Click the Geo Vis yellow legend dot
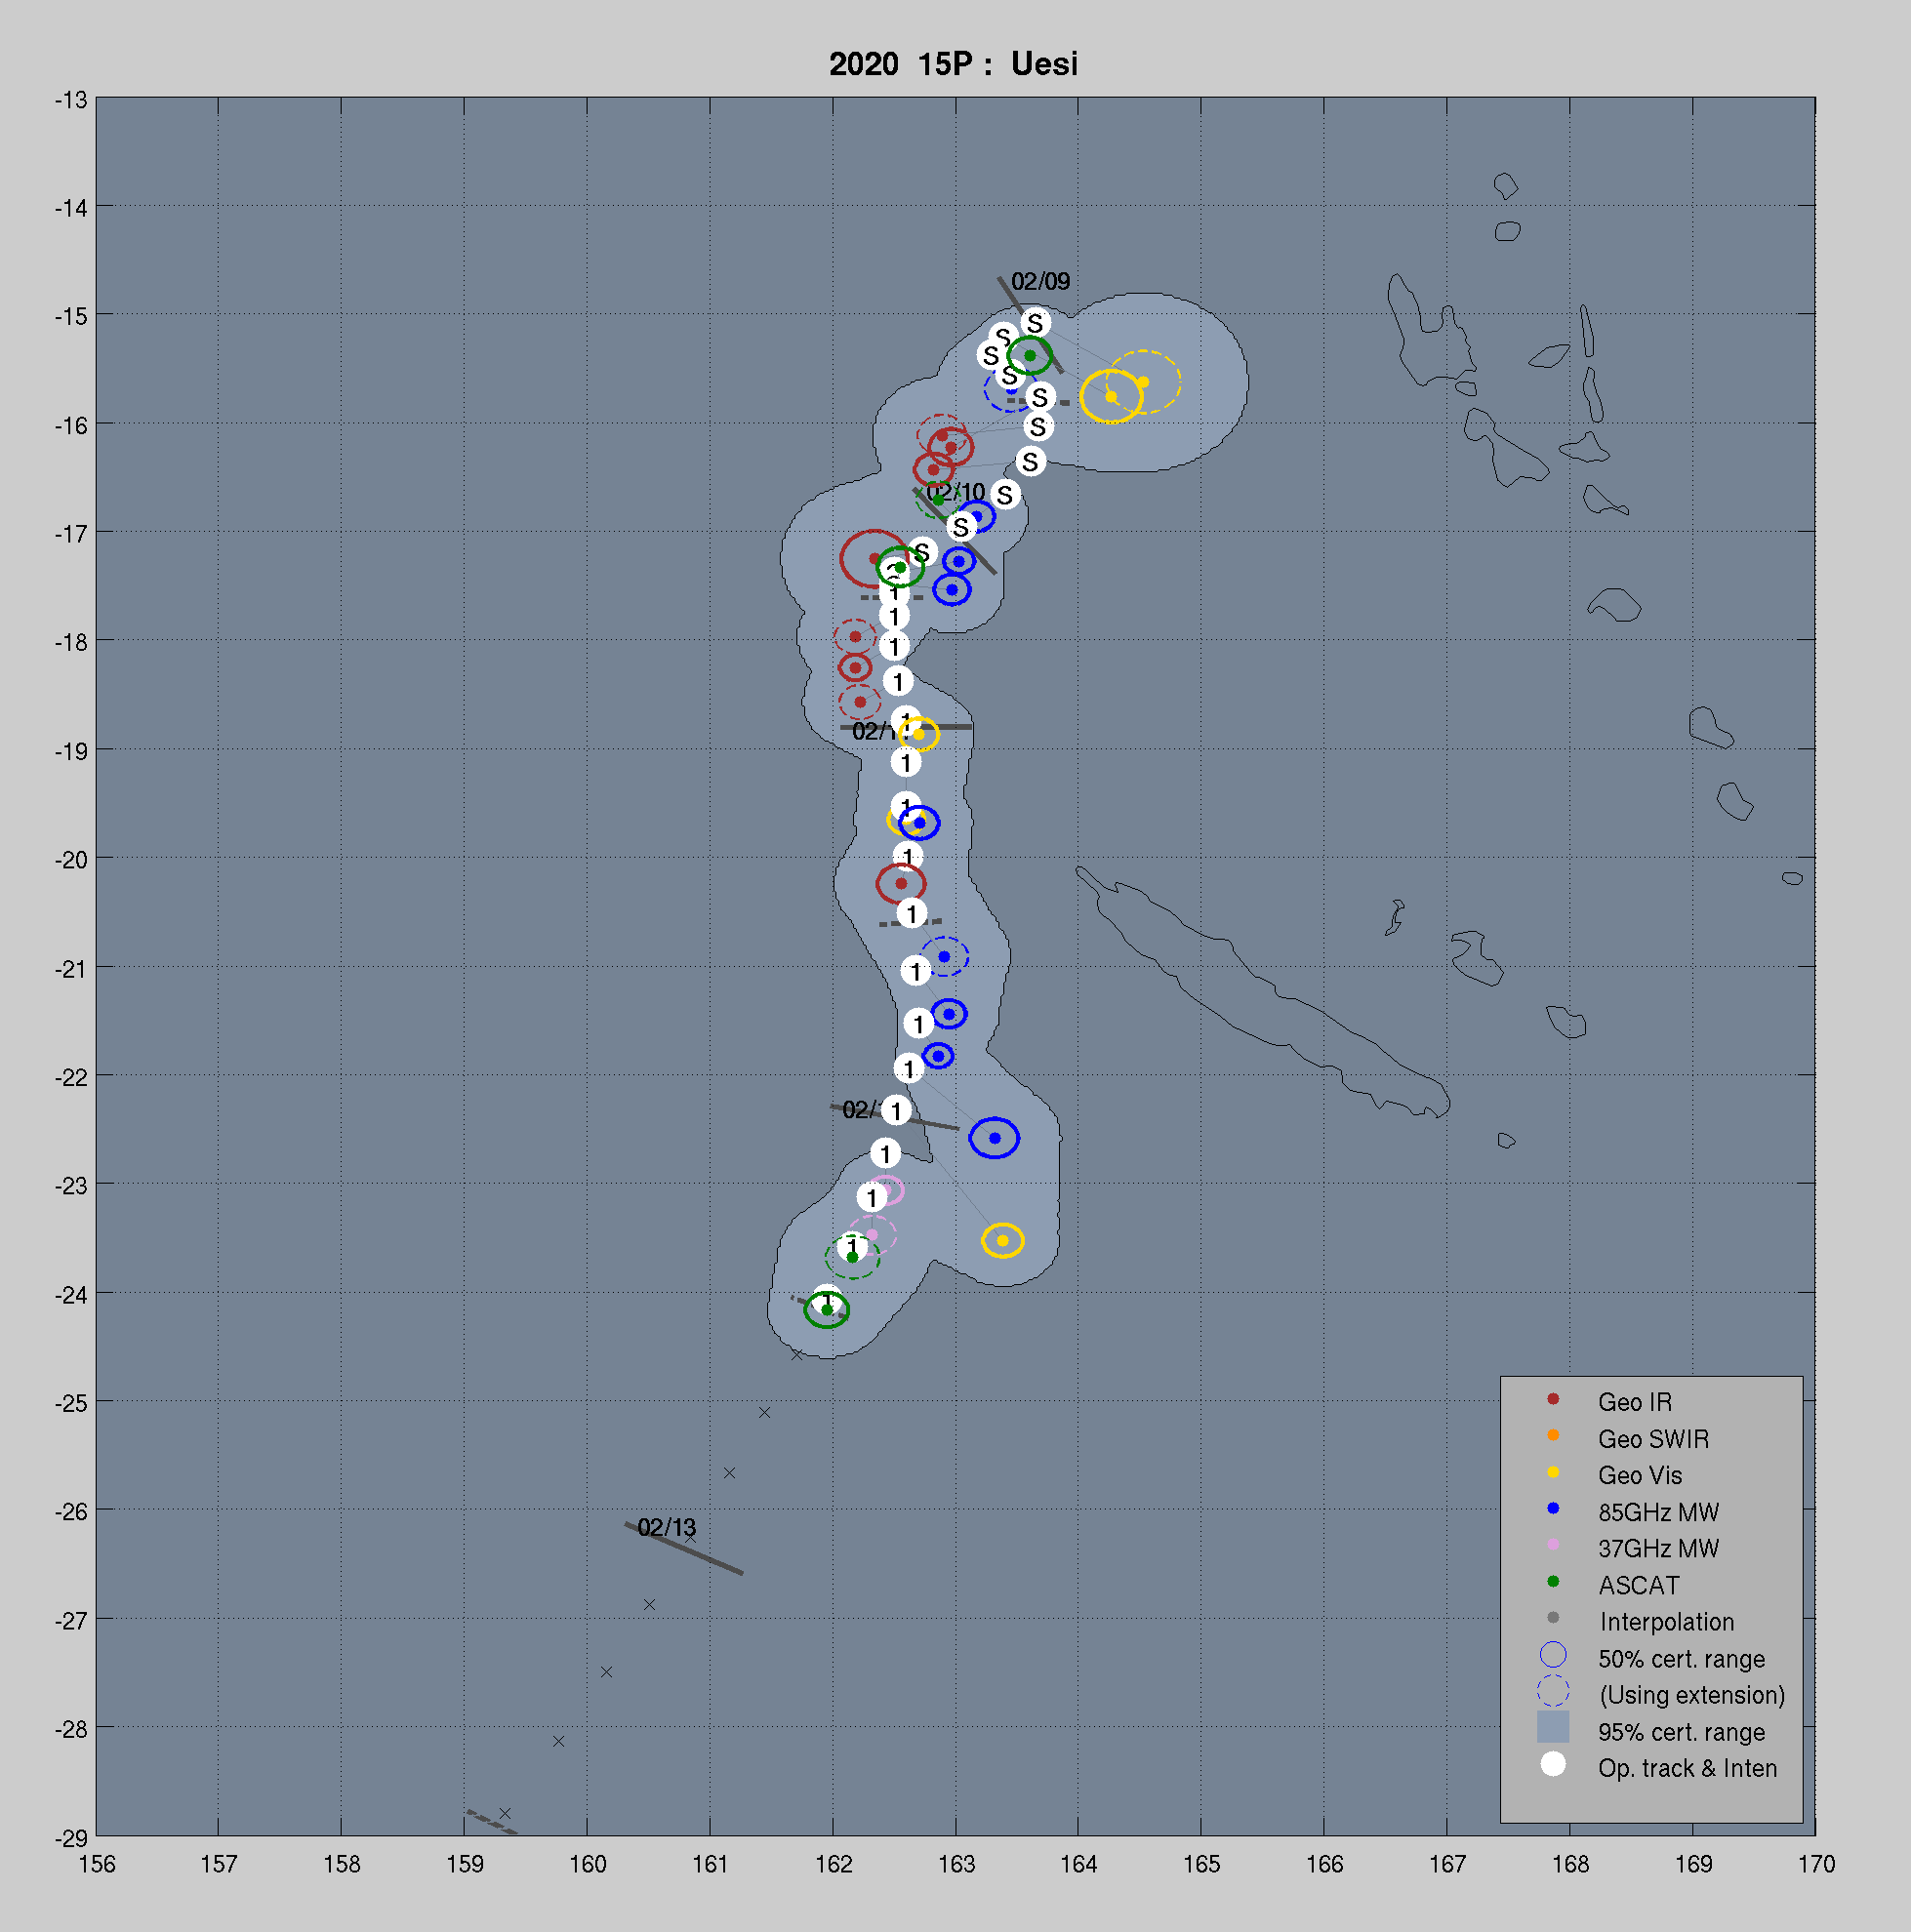 click(x=1552, y=1472)
